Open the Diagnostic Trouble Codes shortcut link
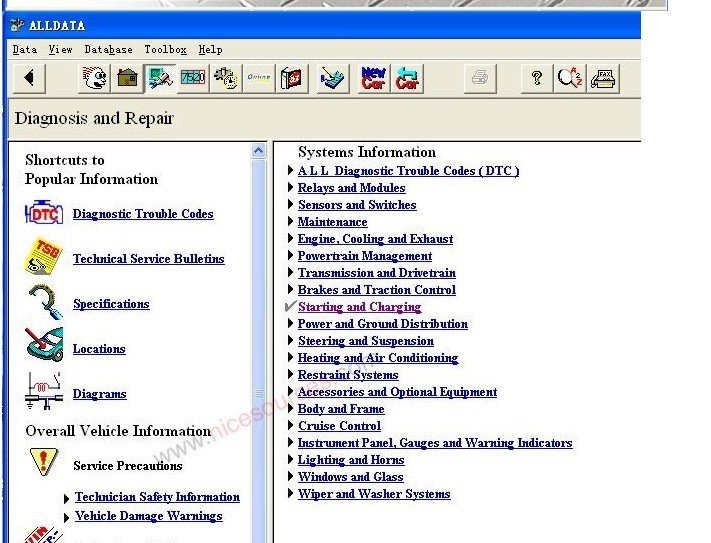Screen dimensions: 711x543 tap(143, 214)
